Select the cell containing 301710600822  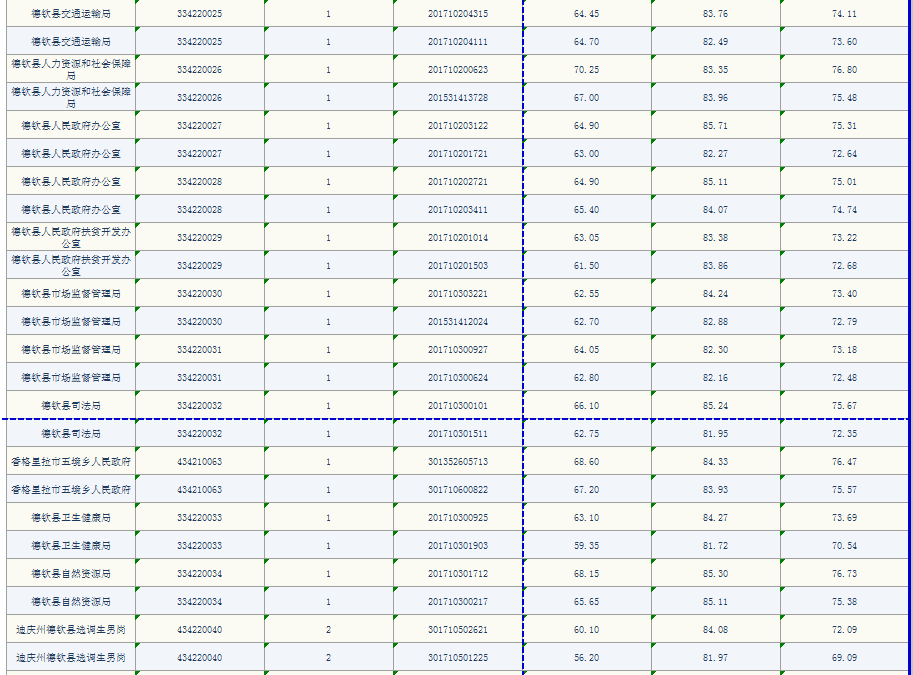click(457, 490)
